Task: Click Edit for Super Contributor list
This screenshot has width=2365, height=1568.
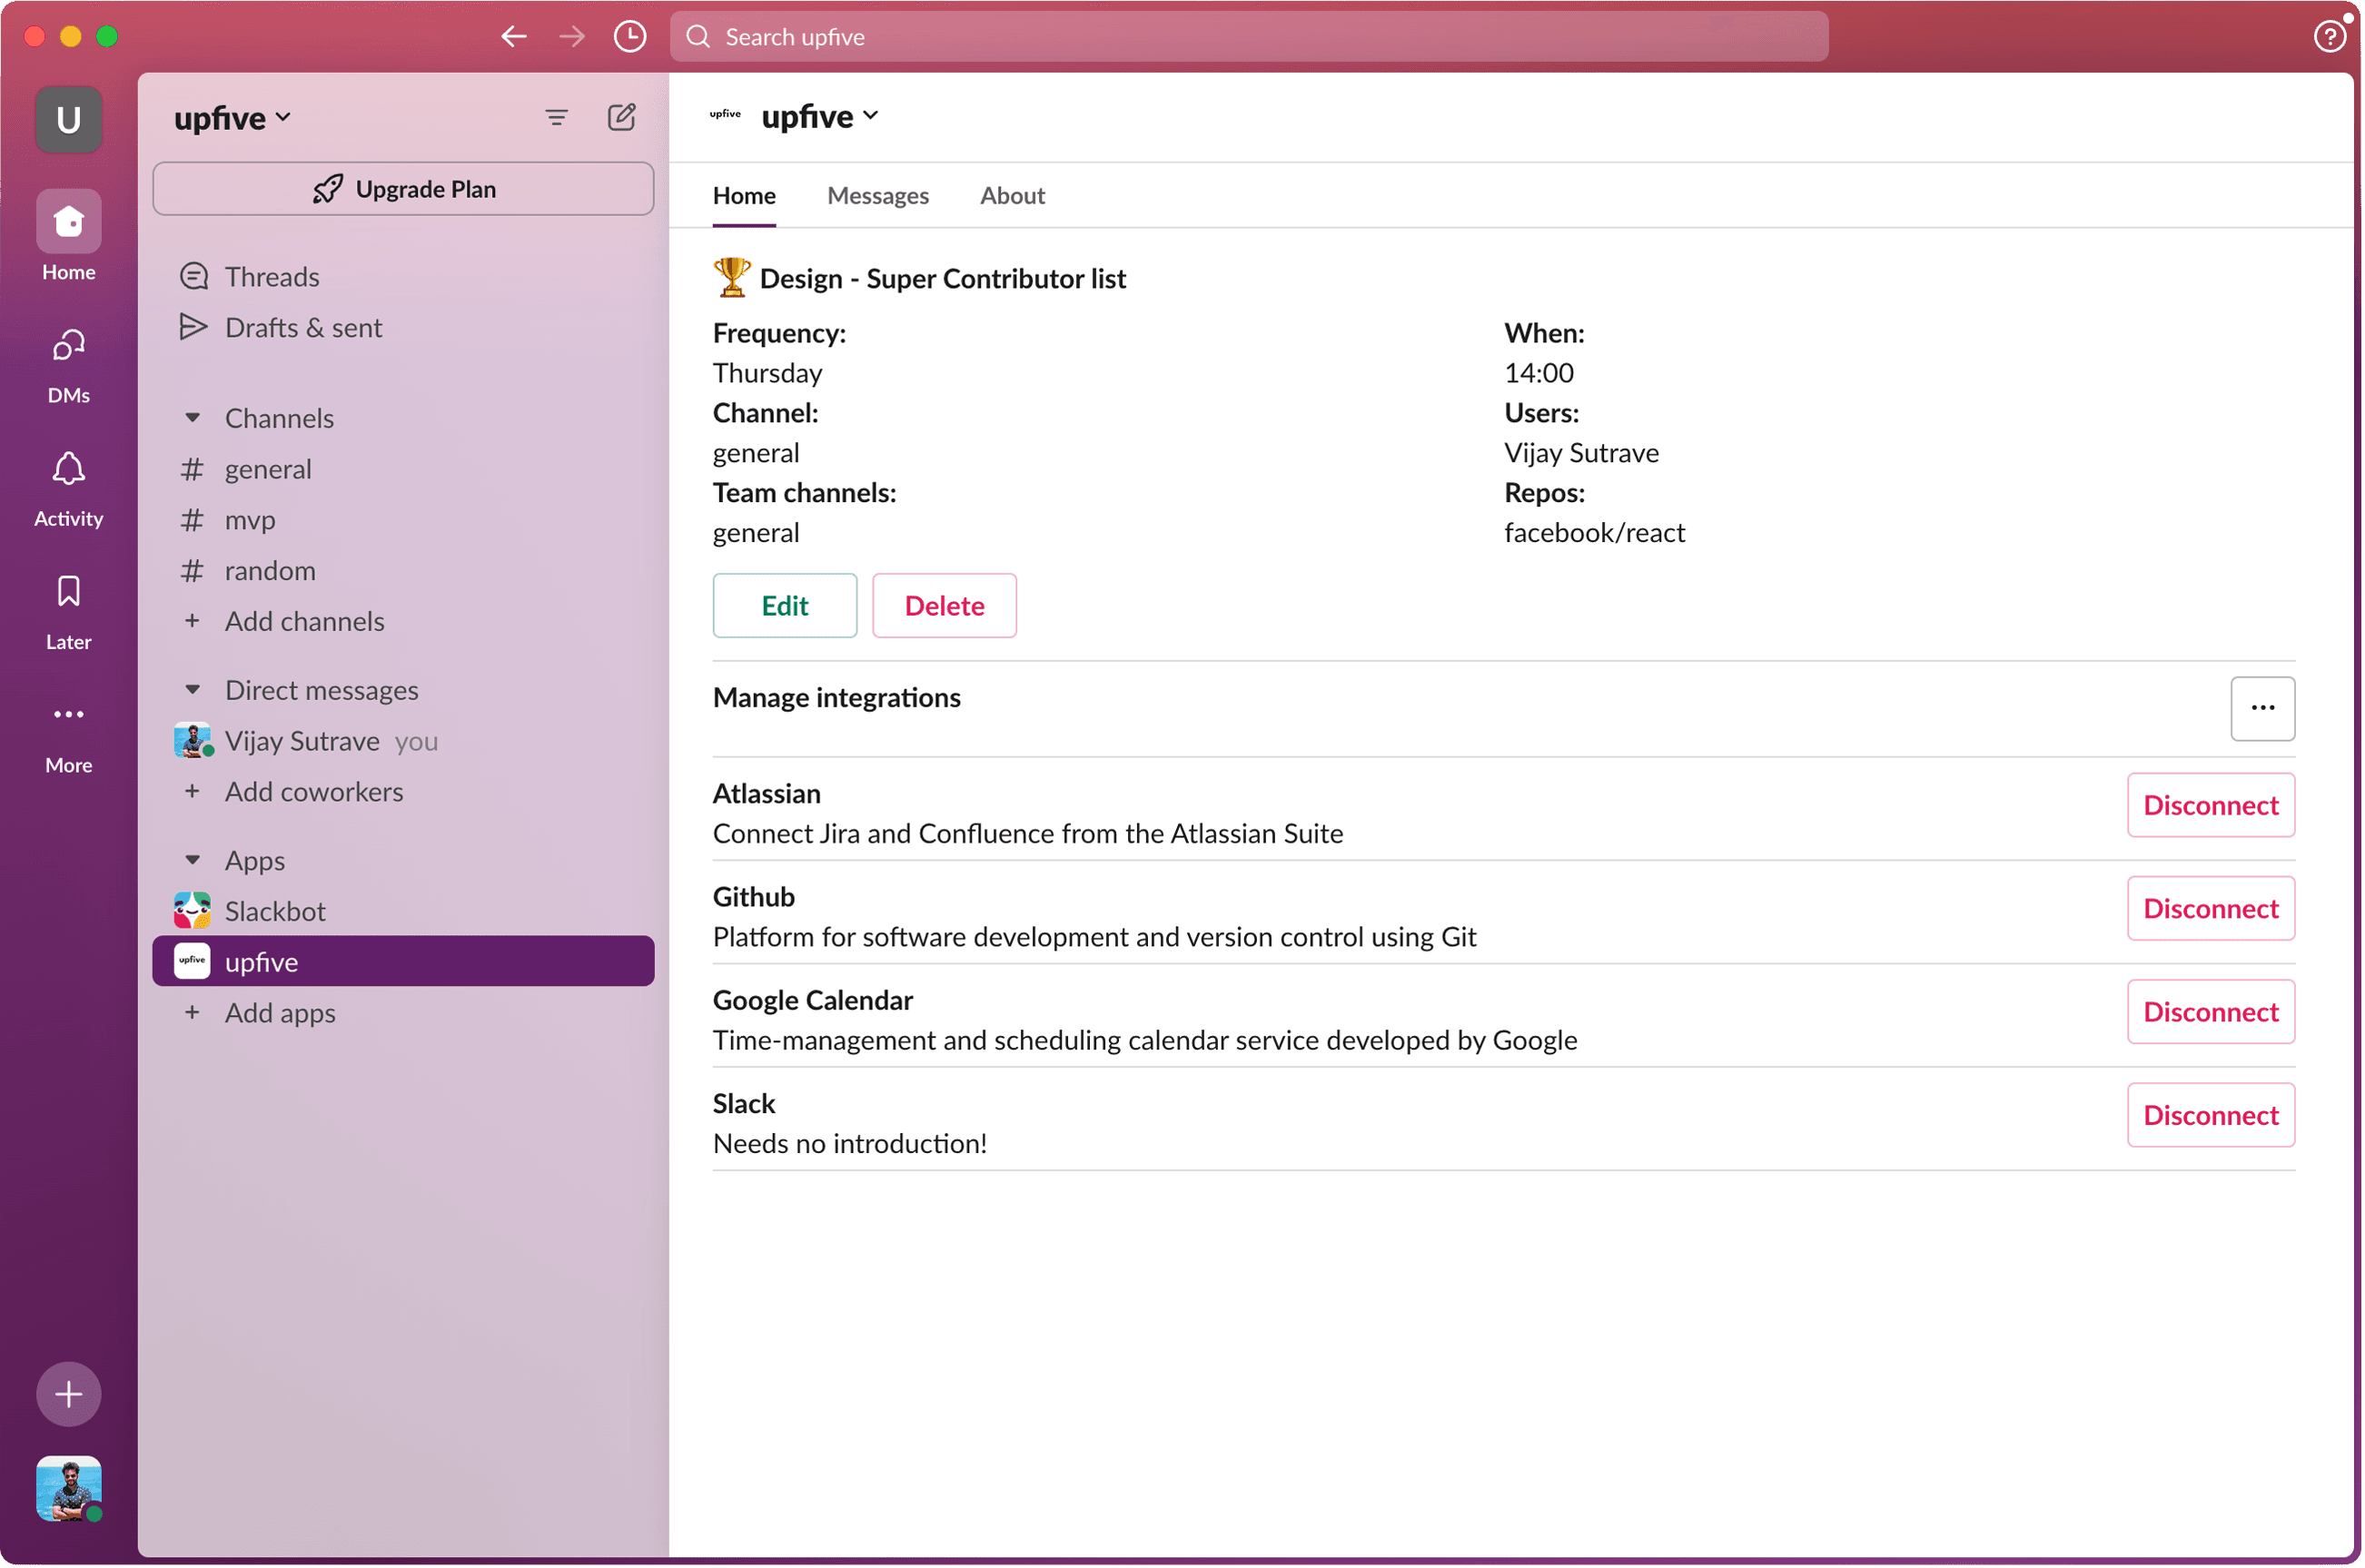Action: point(785,605)
